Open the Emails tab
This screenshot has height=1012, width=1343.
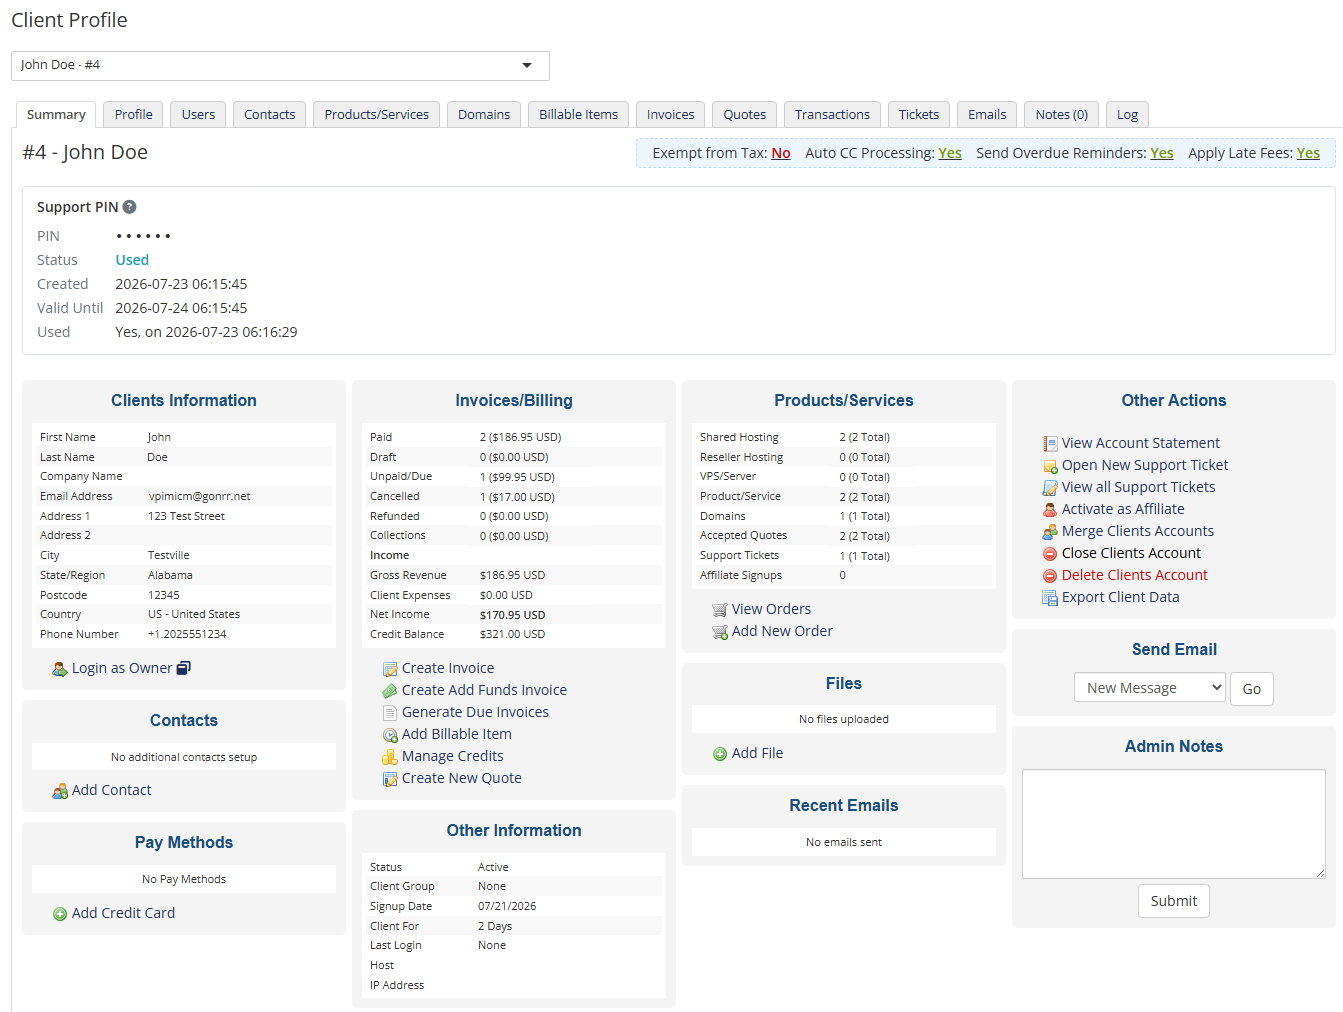click(987, 115)
